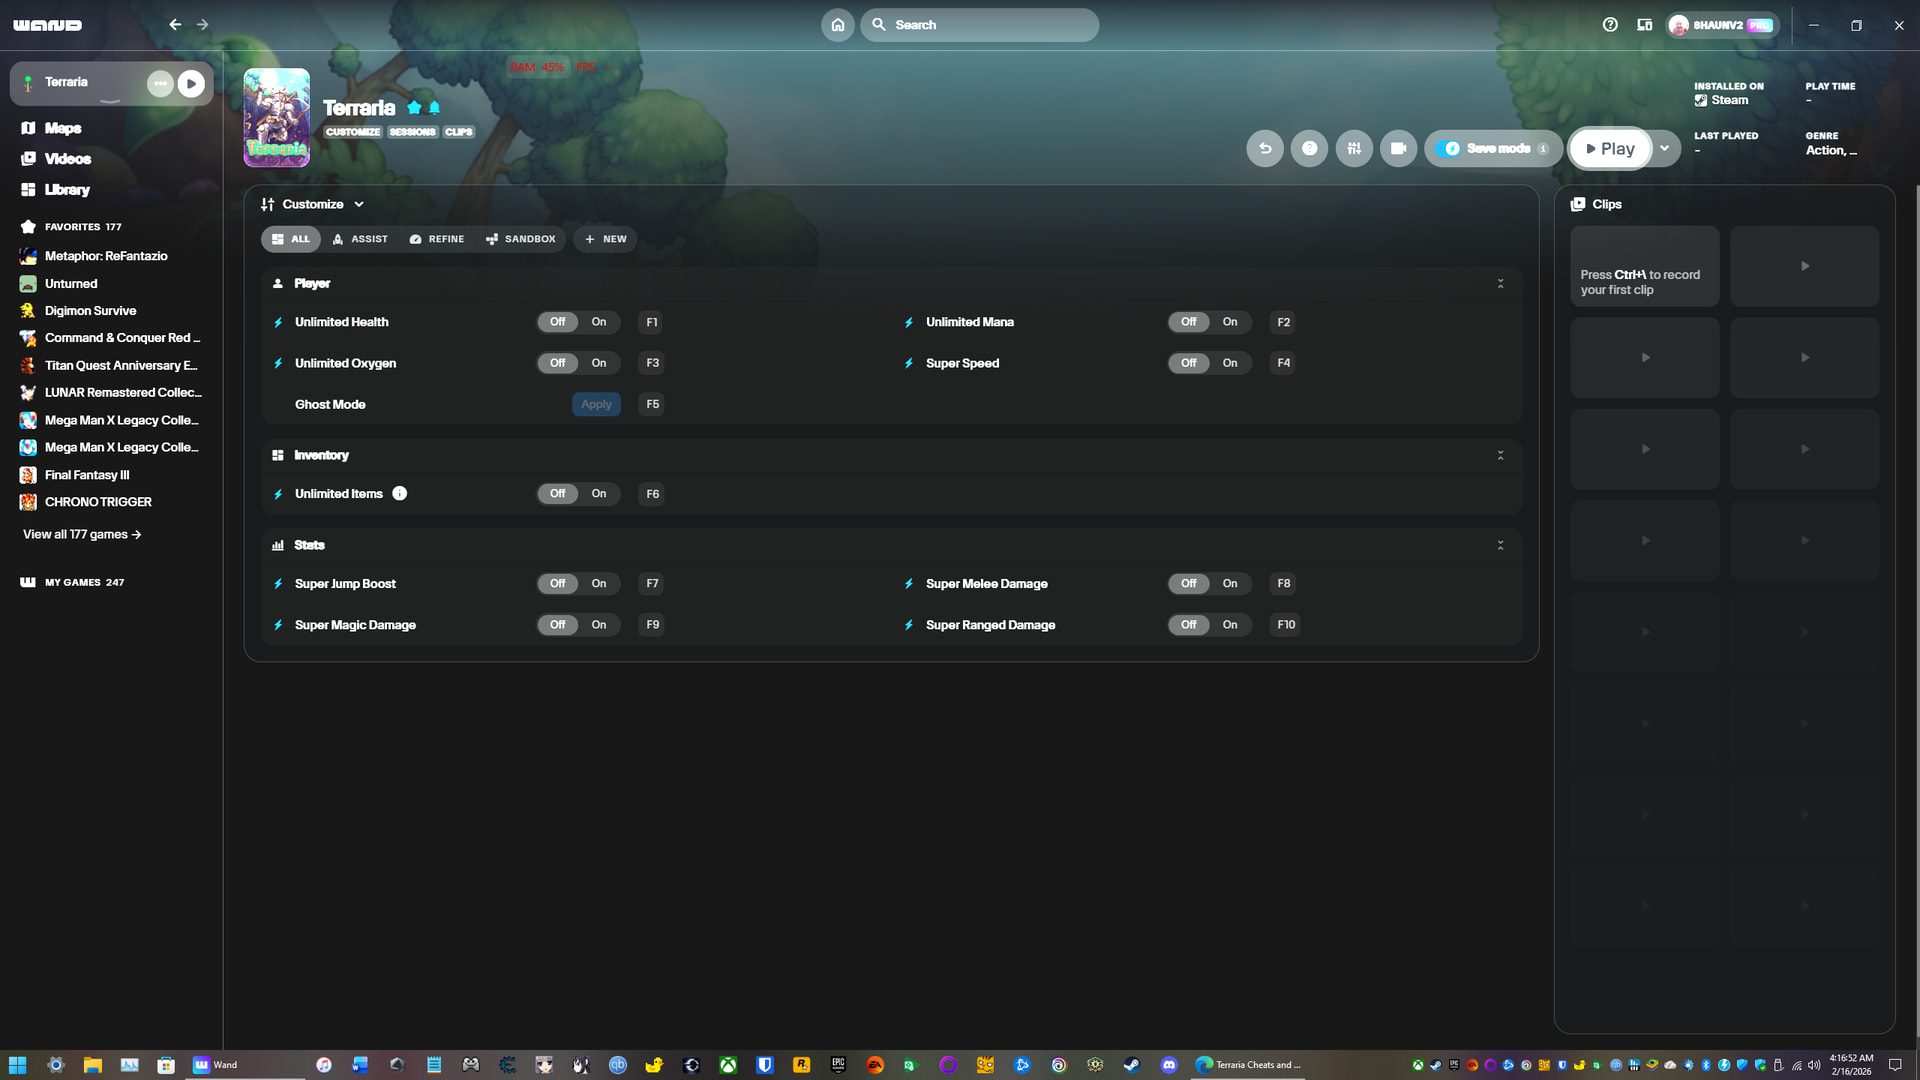Click the notification bell next to Terraria title
Viewport: 1920px width, 1080px height.
pyautogui.click(x=435, y=107)
